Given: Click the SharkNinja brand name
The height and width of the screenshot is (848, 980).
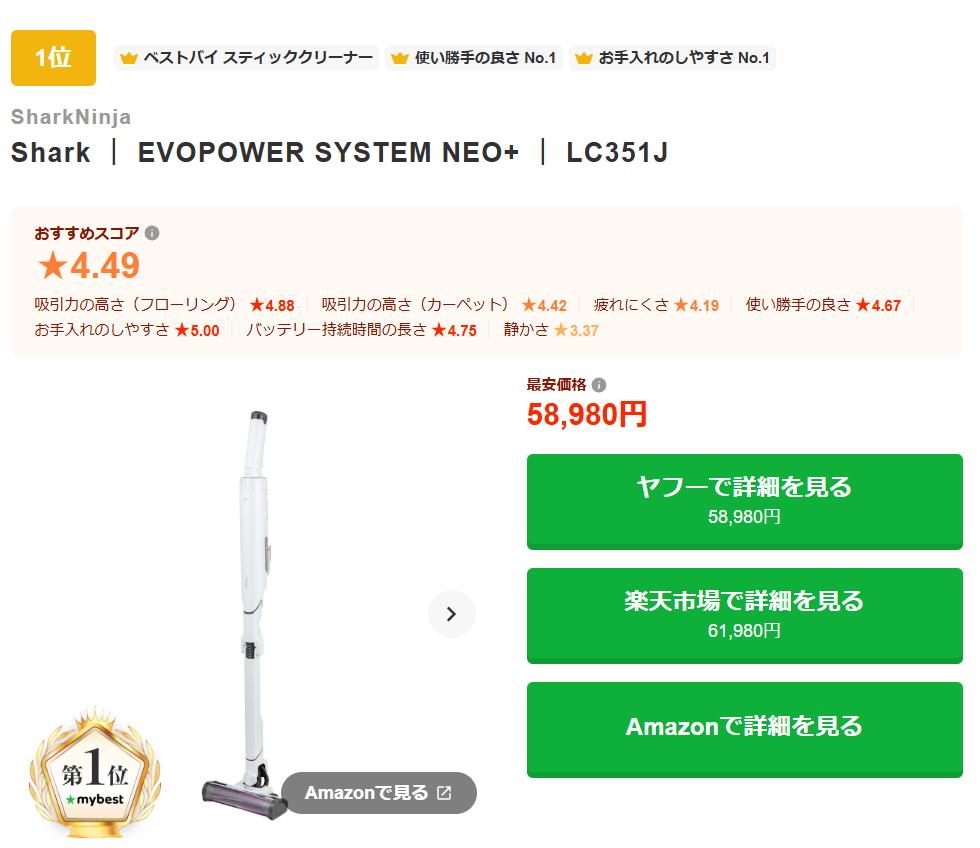Looking at the screenshot, I should [71, 117].
